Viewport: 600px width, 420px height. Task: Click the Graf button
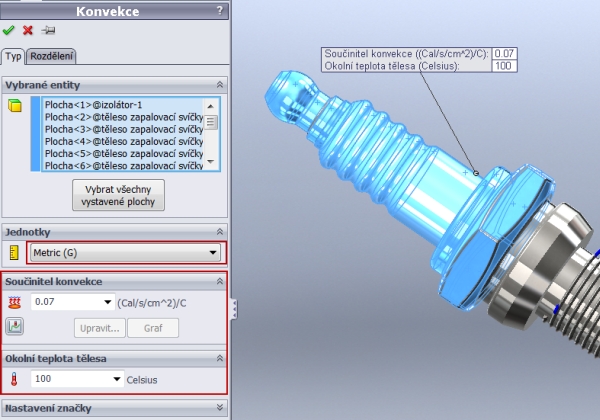pos(153,328)
